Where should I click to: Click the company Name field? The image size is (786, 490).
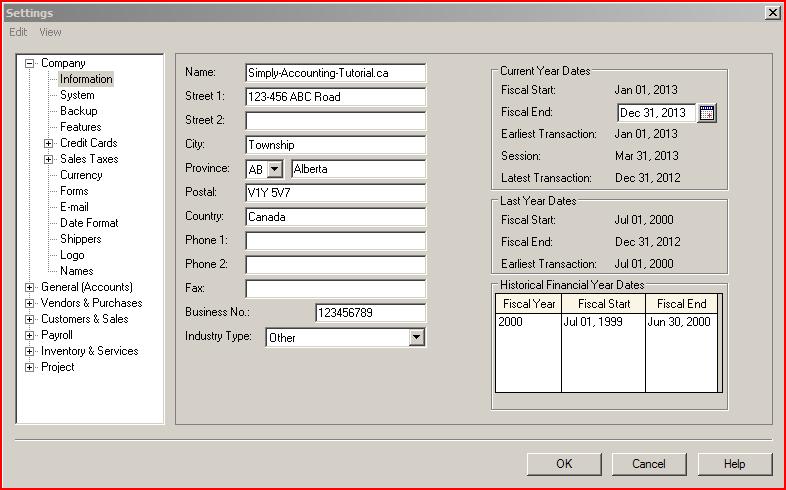335,73
